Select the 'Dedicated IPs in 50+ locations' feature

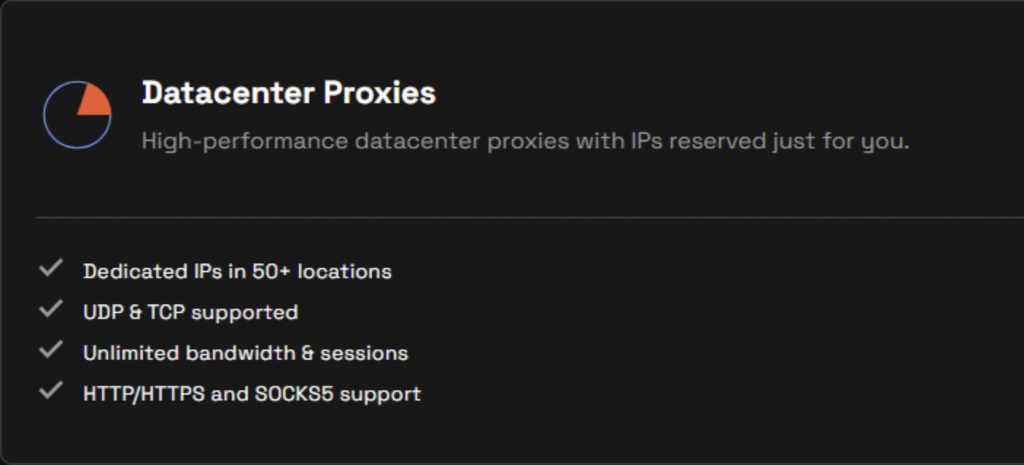237,271
